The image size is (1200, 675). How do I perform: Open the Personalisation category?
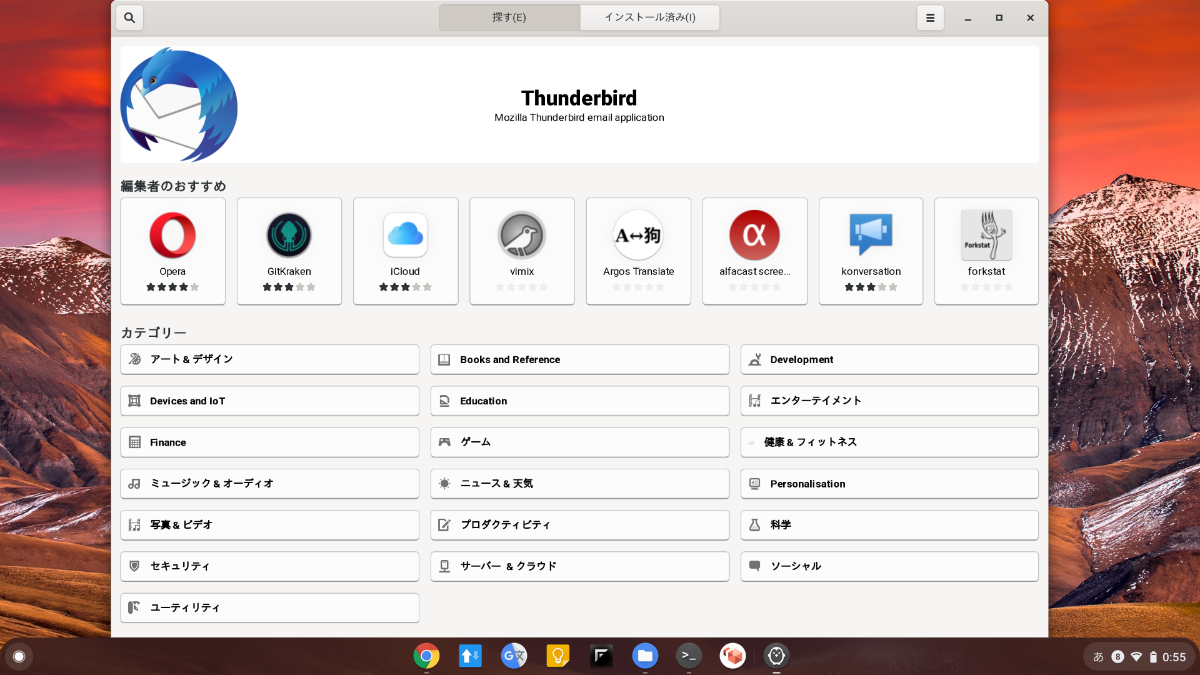[x=890, y=483]
